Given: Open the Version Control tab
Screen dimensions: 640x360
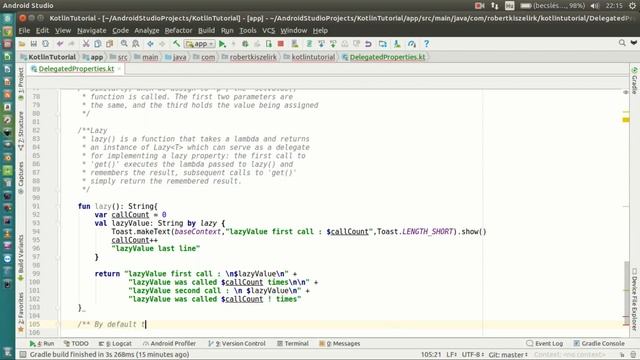Looking at the screenshot, I should coord(237,344).
